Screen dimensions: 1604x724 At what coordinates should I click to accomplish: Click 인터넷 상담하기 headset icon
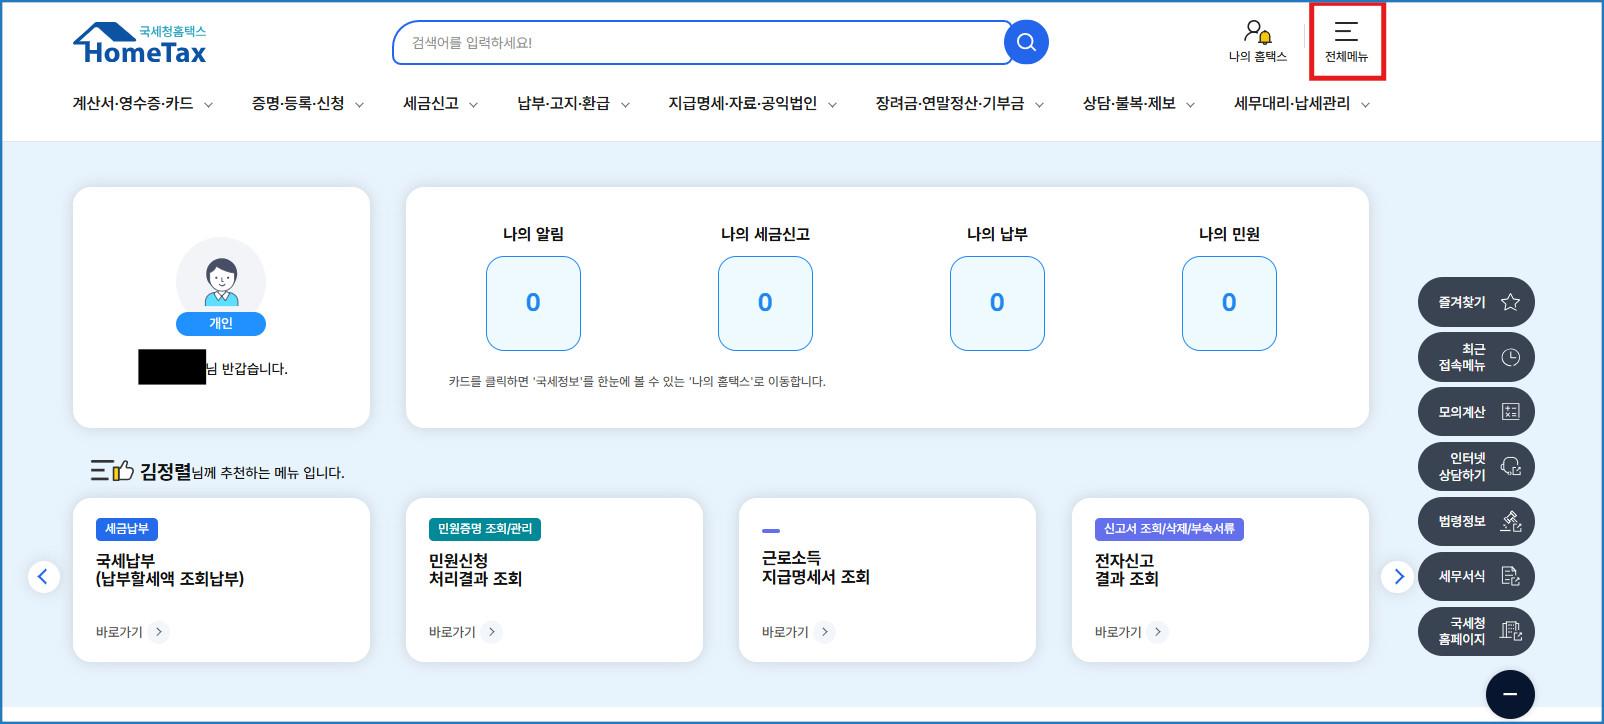[x=1510, y=467]
